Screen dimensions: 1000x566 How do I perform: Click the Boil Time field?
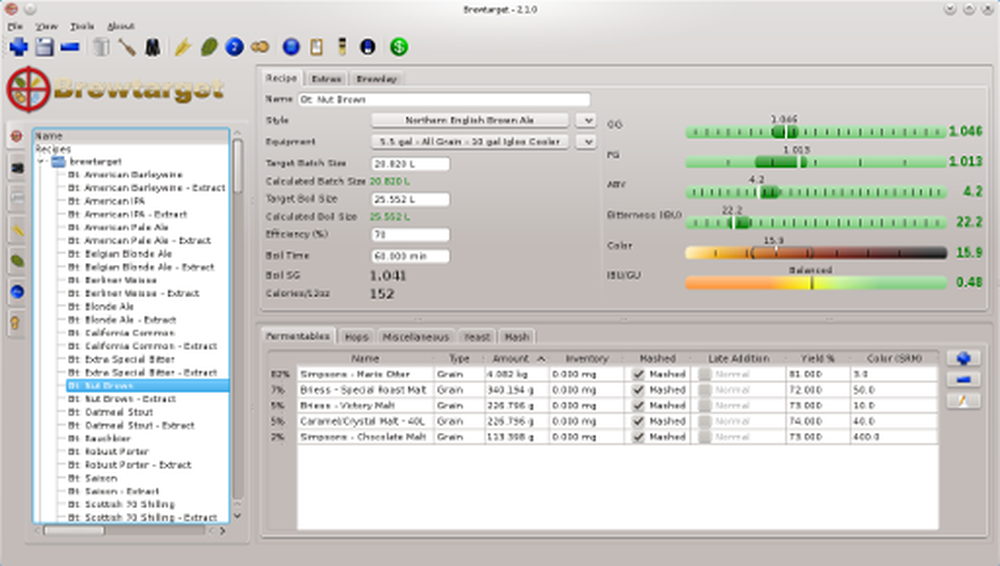410,256
